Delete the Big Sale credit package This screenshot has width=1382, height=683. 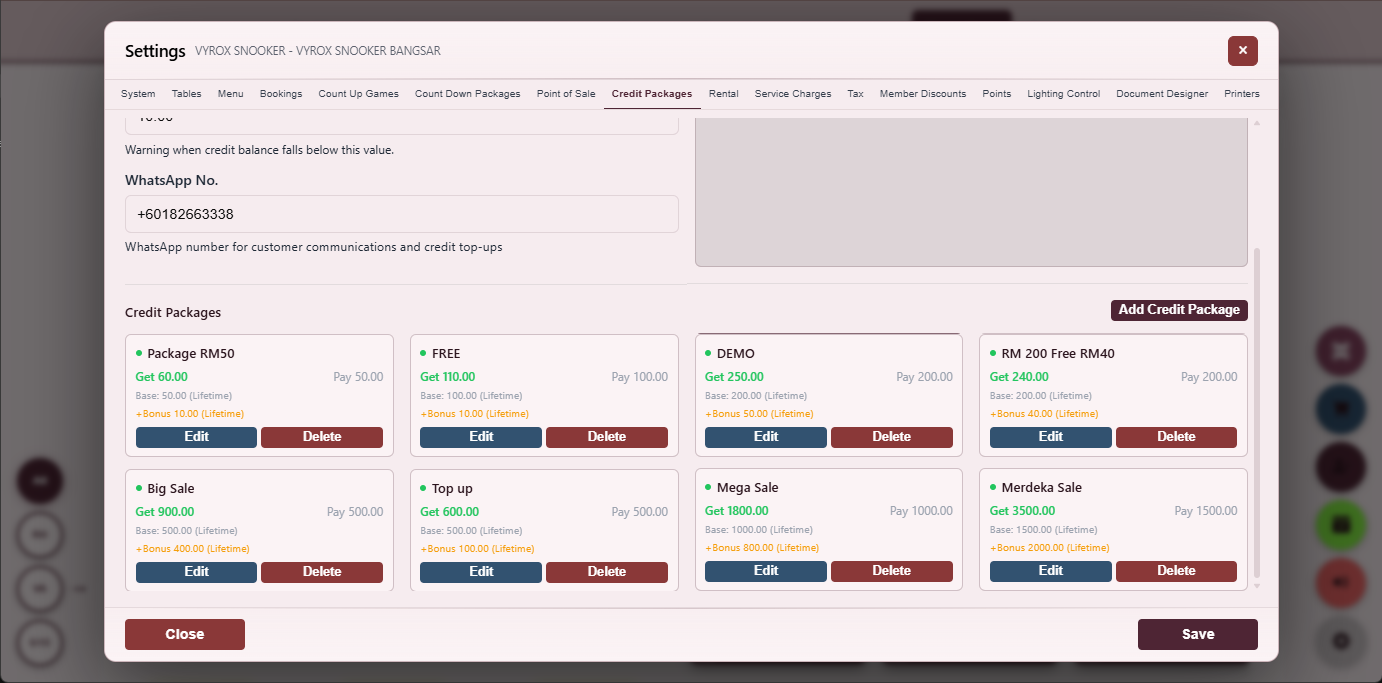point(322,572)
